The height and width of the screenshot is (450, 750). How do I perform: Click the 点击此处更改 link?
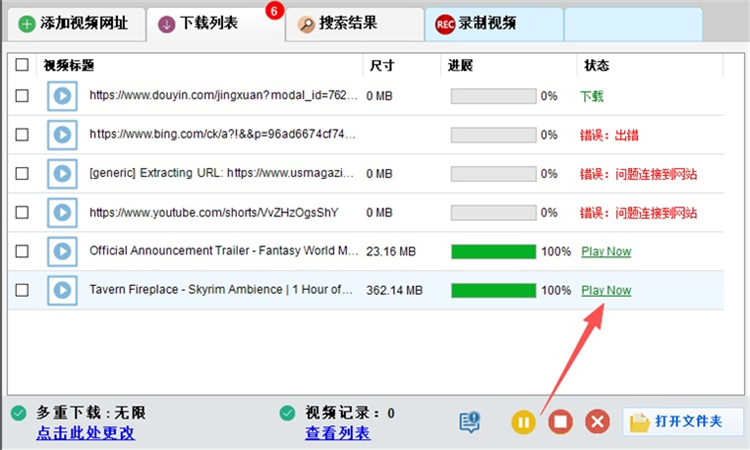[x=86, y=433]
